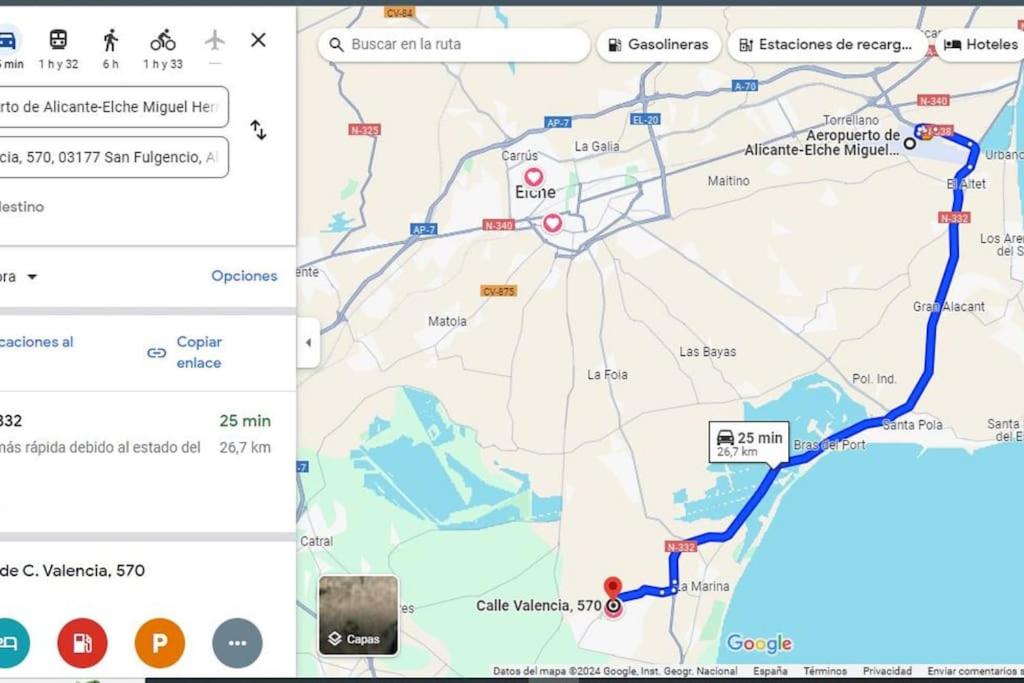This screenshot has height=683, width=1024.
Task: Show Estaciones de recarga chip
Action: (826, 44)
